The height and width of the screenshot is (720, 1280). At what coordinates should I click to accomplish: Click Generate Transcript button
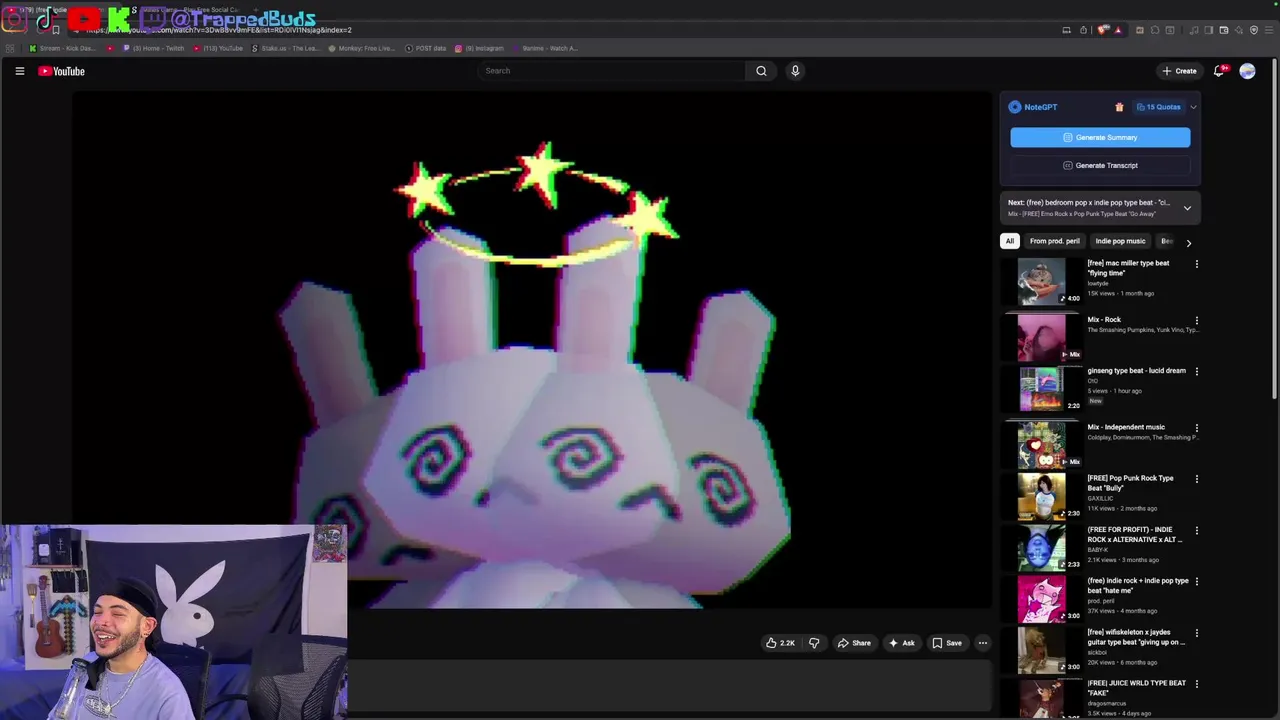pos(1100,165)
